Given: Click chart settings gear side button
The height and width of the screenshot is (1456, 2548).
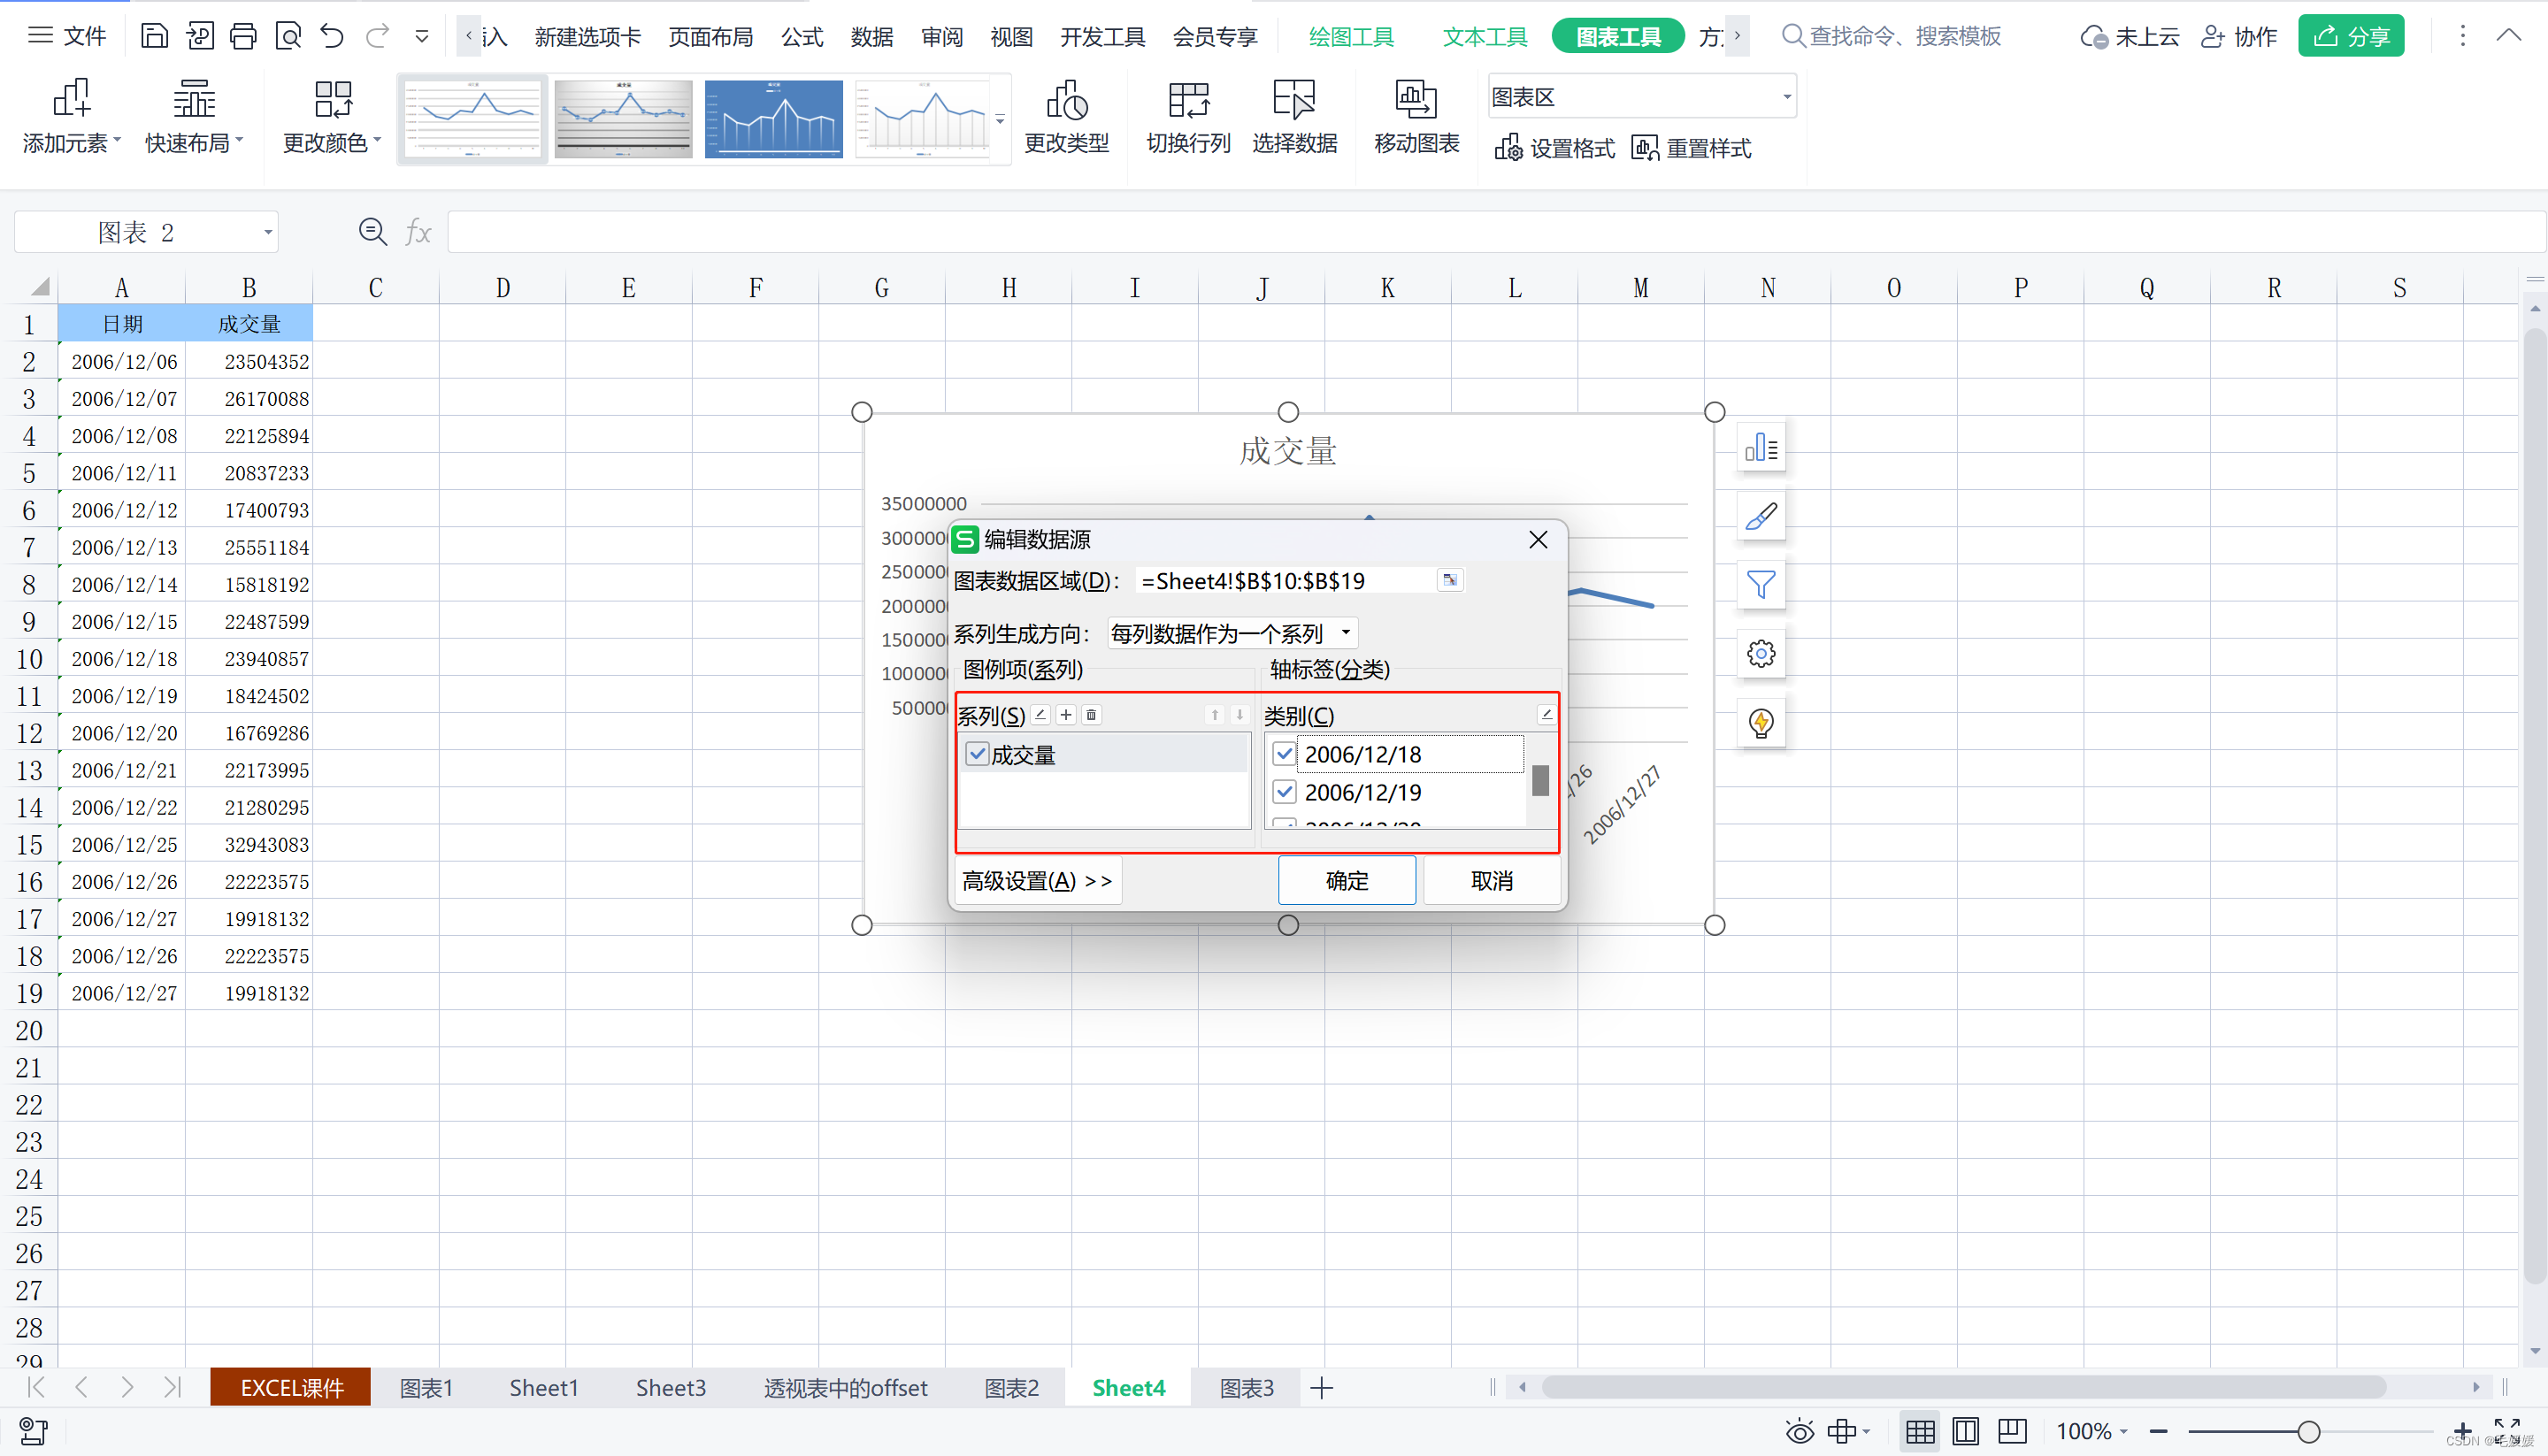Looking at the screenshot, I should pos(1761,653).
